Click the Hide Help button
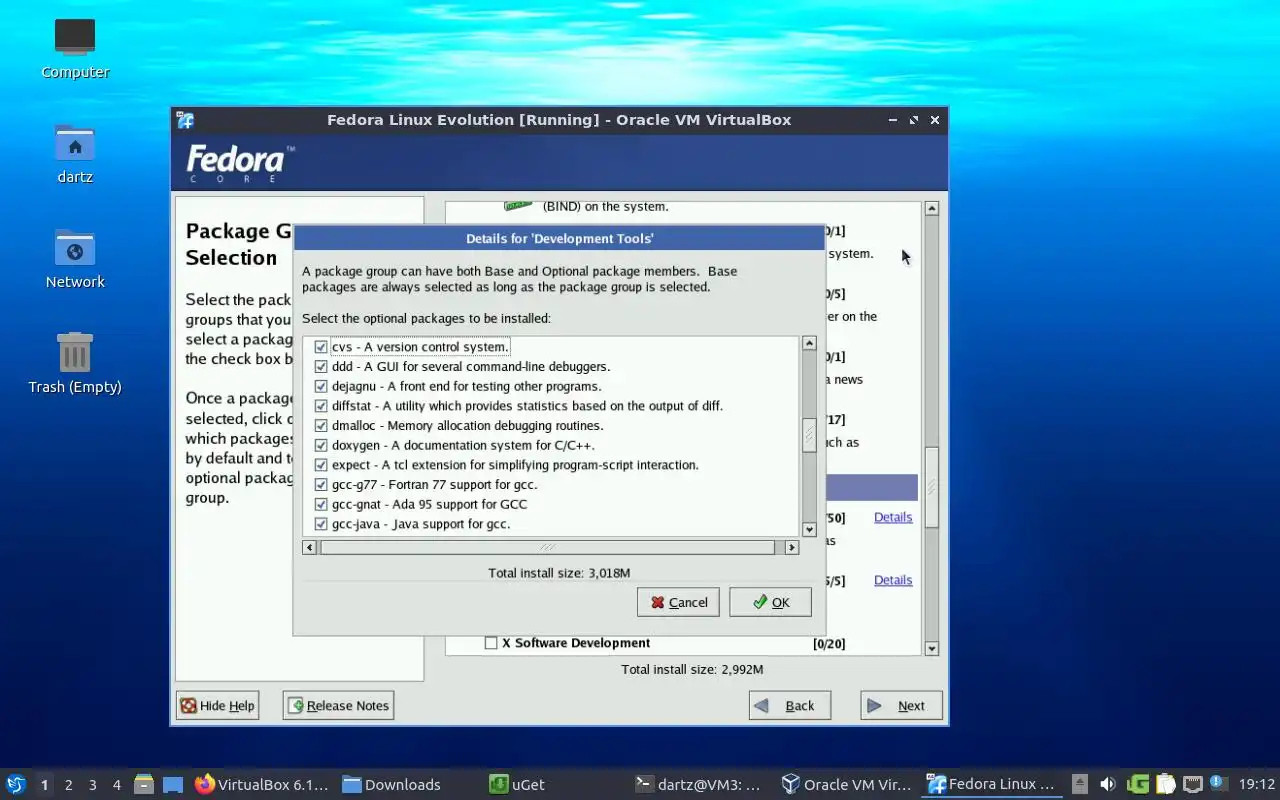The width and height of the screenshot is (1280, 800). coord(217,705)
